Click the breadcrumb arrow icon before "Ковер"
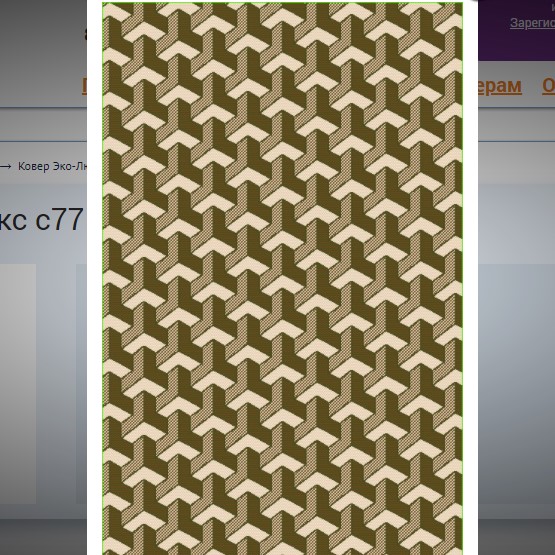Image resolution: width=555 pixels, height=555 pixels. coord(5,166)
